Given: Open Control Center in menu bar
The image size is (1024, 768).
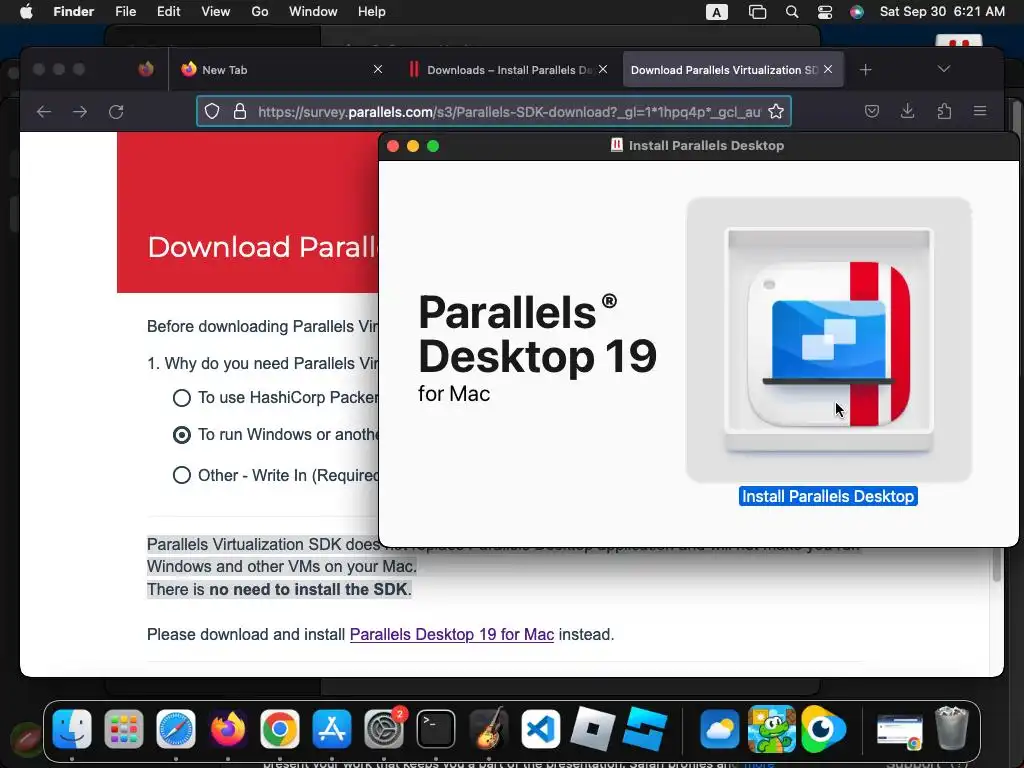Looking at the screenshot, I should (825, 12).
